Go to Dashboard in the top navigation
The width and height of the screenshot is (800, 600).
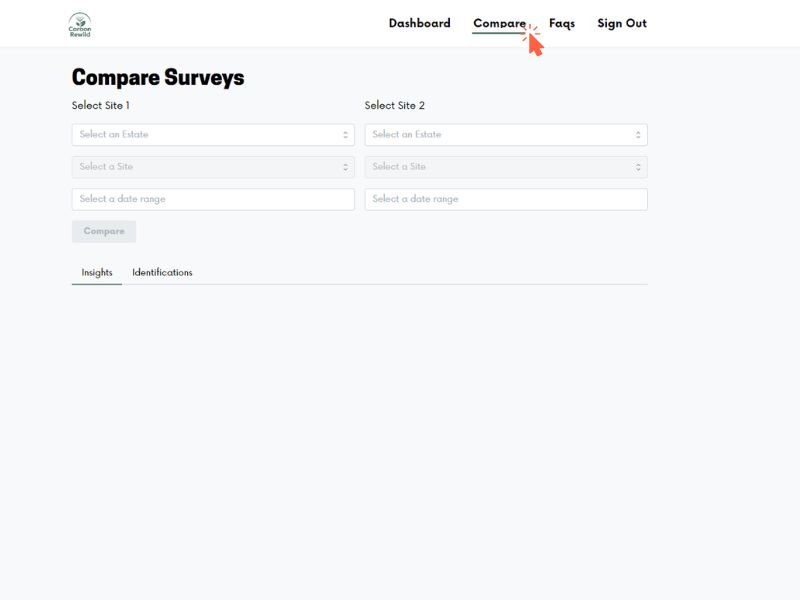pos(419,23)
